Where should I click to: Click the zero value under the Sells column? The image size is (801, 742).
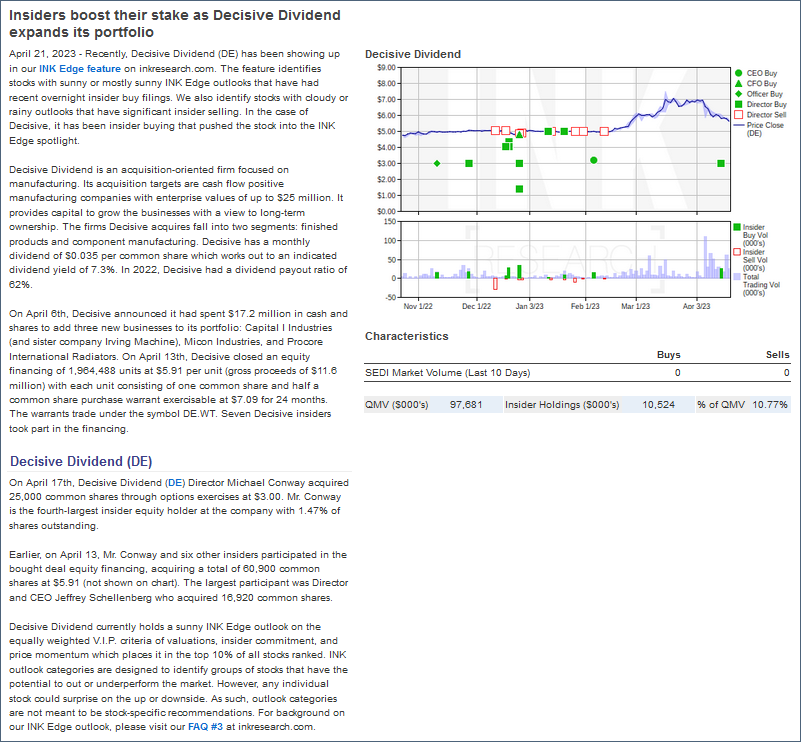coord(787,373)
